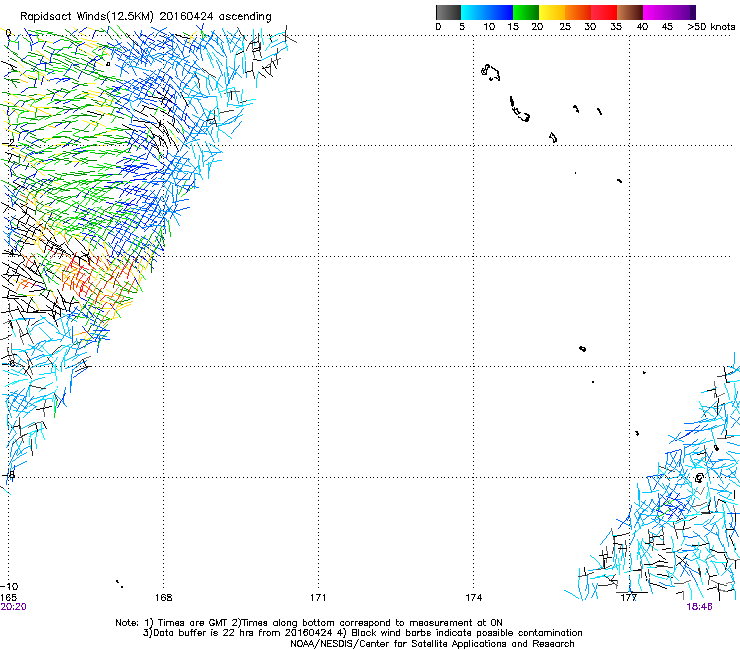Click the yellow 20-25 knots legend segment
The height and width of the screenshot is (650, 740).
pyautogui.click(x=552, y=12)
